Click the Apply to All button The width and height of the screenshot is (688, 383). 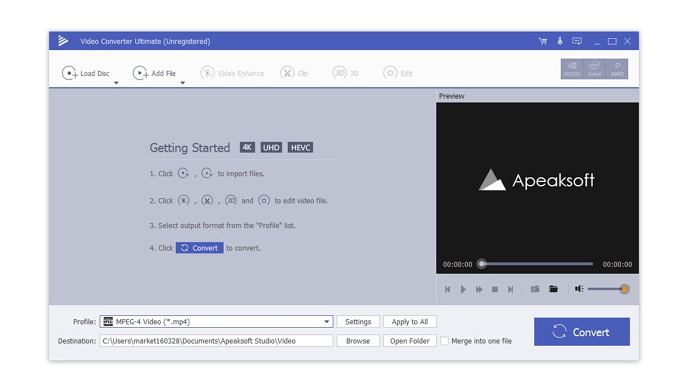[410, 322]
